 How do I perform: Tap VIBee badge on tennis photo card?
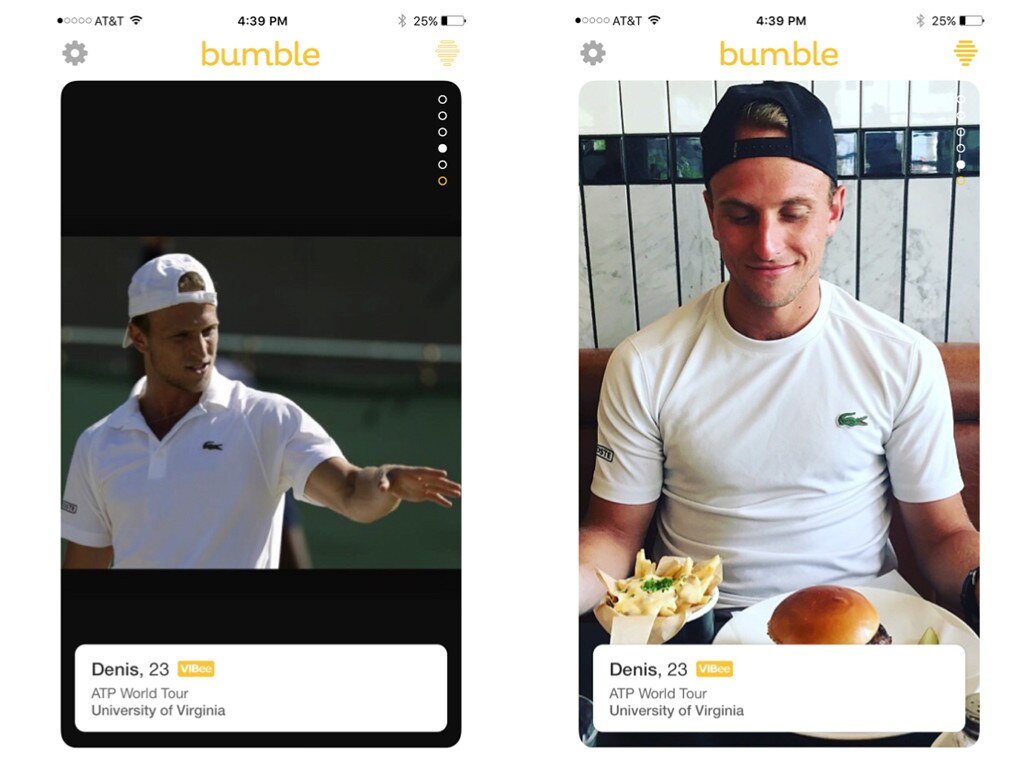(196, 669)
